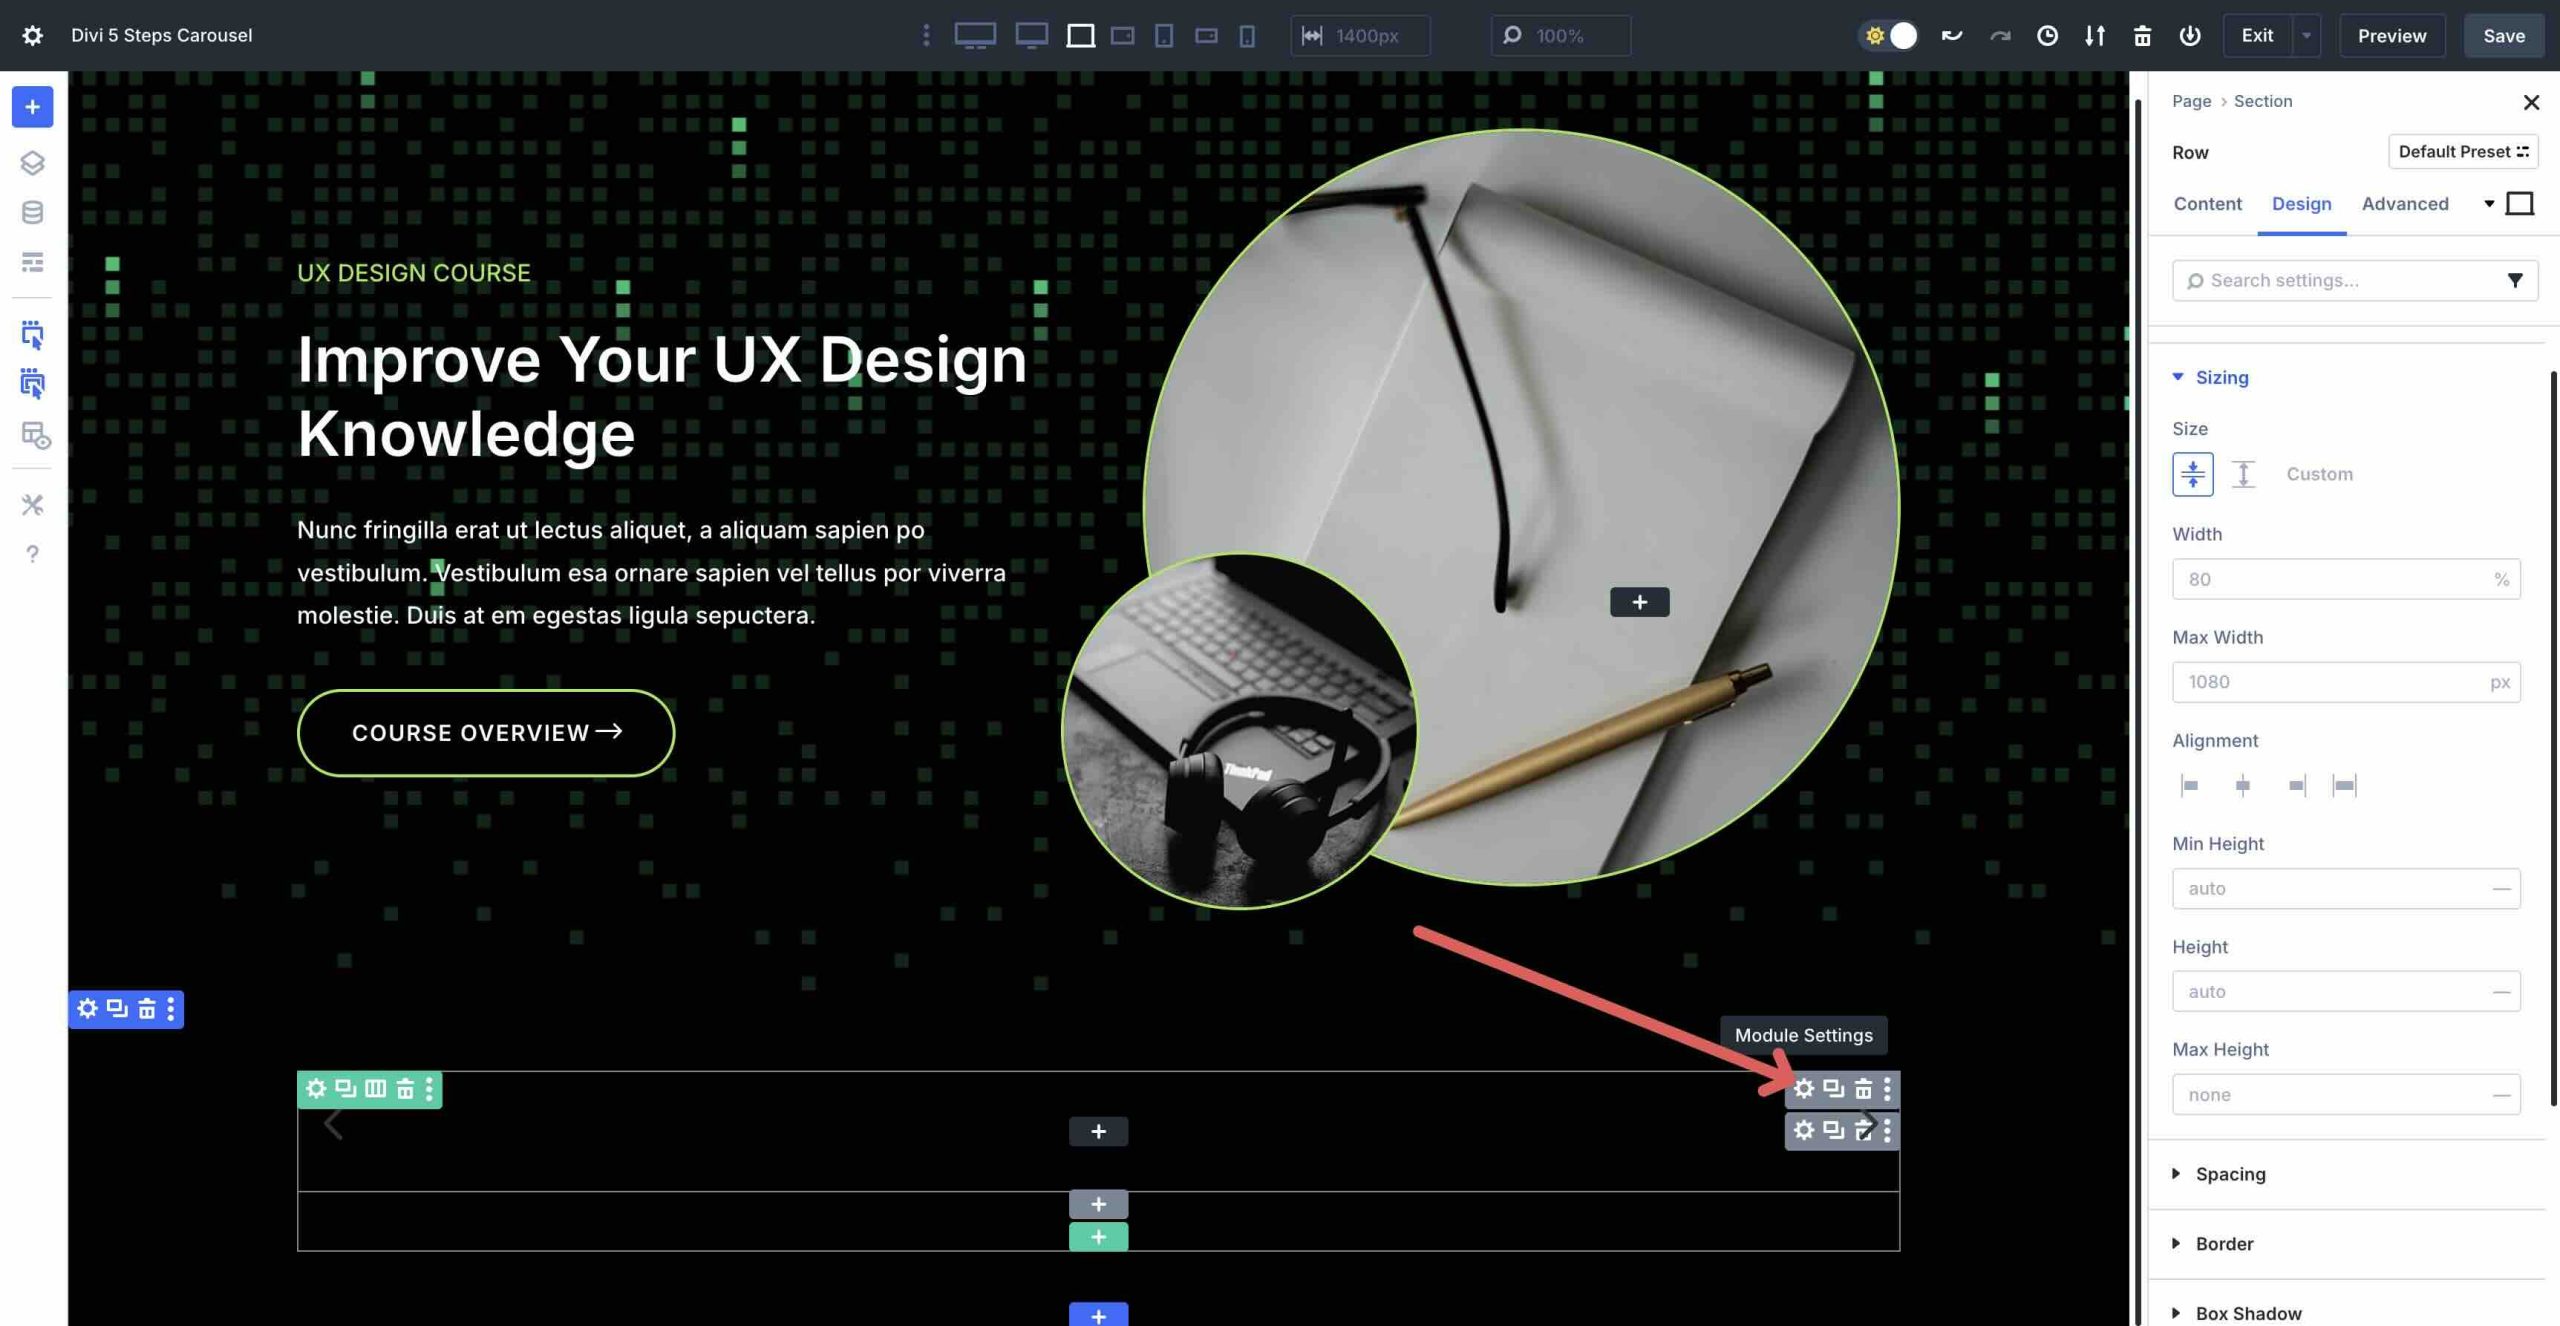Viewport: 2560px width, 1326px height.
Task: Undo the last change
Action: pyautogui.click(x=1950, y=35)
